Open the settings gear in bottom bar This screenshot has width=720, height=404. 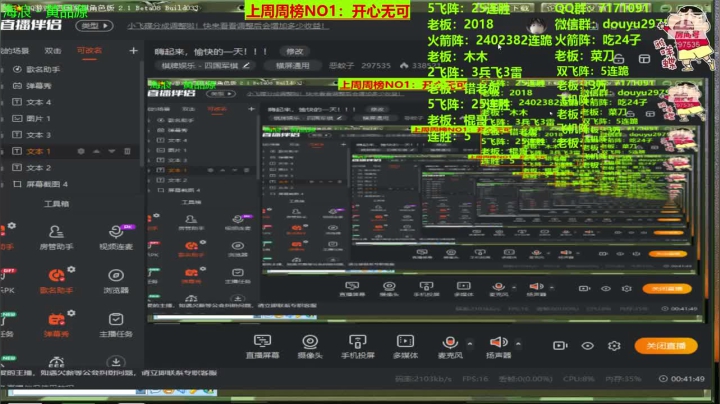(614, 345)
